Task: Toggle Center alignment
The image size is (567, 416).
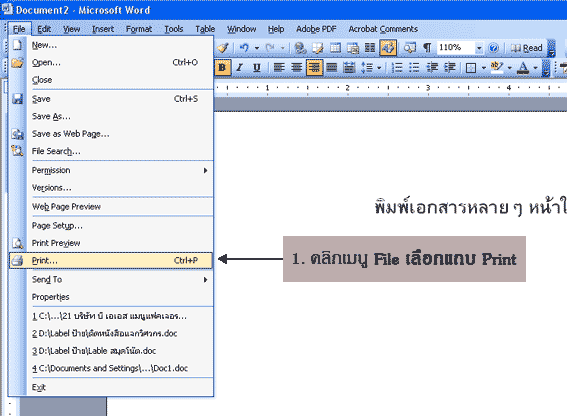Action: [297, 67]
